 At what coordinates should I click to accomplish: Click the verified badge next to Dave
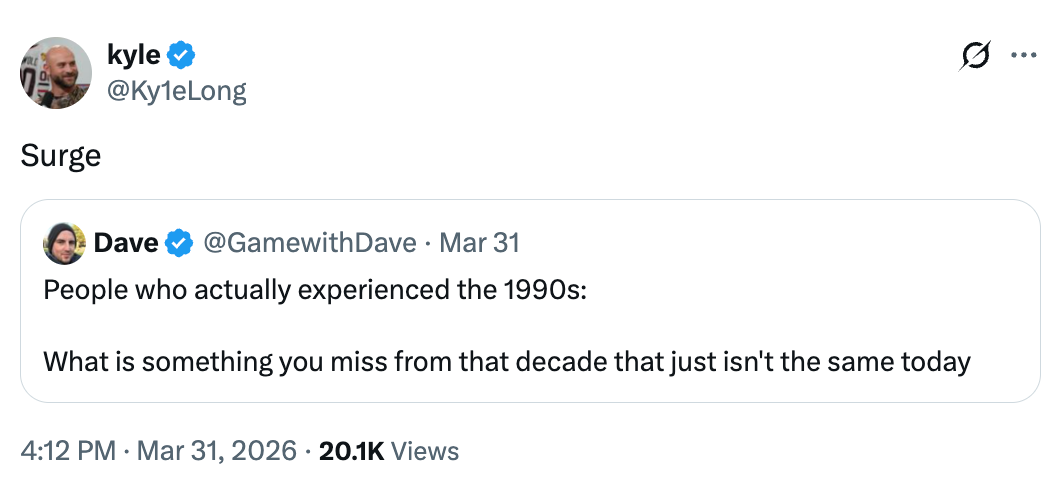tap(179, 243)
